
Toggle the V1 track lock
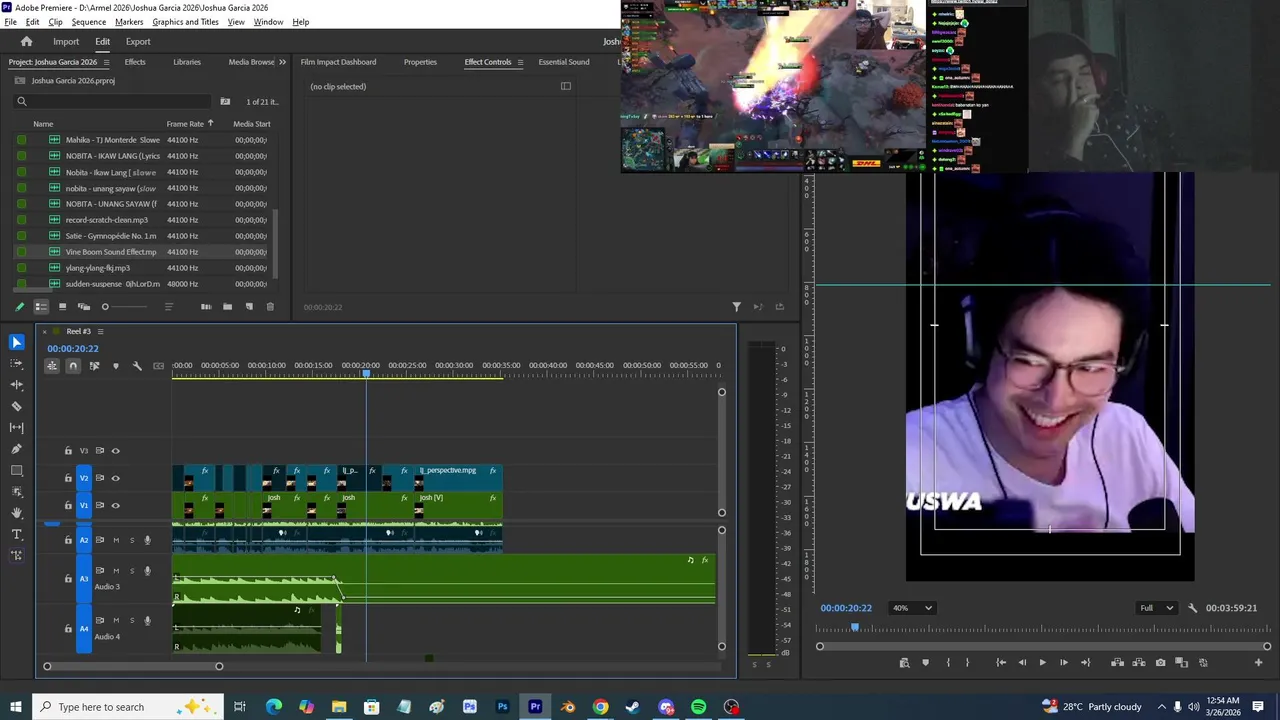(x=68, y=505)
